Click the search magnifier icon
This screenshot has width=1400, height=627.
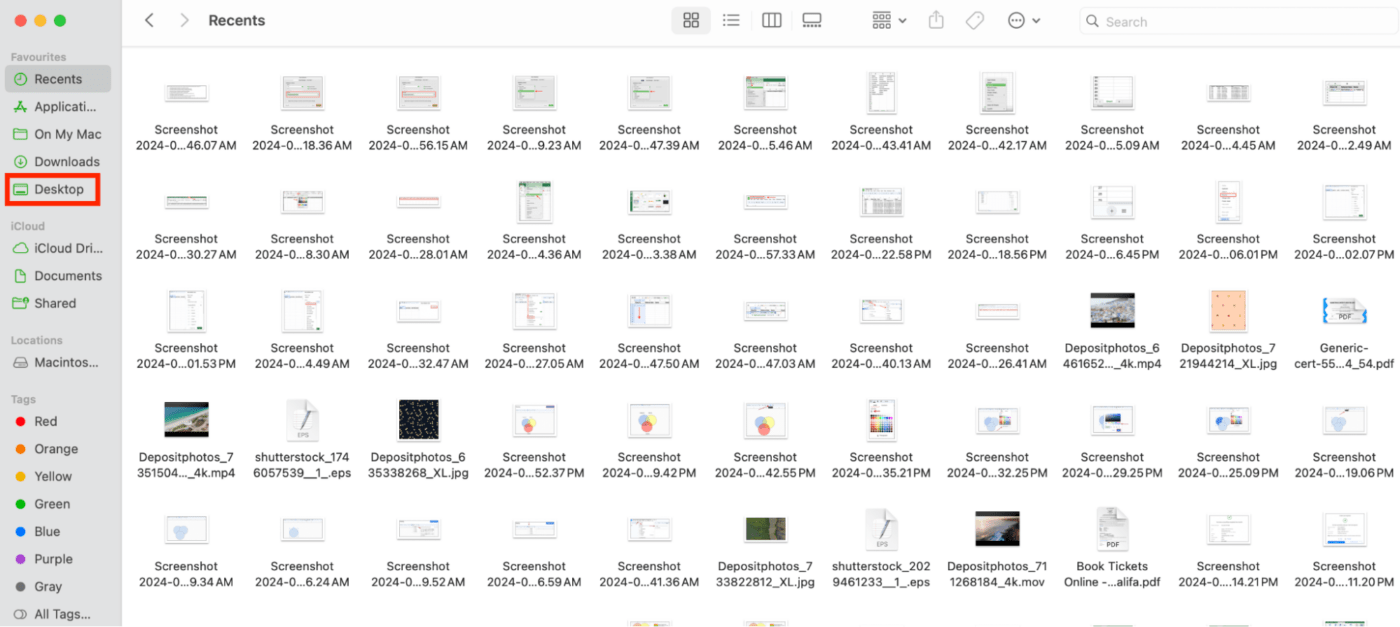pyautogui.click(x=1092, y=20)
